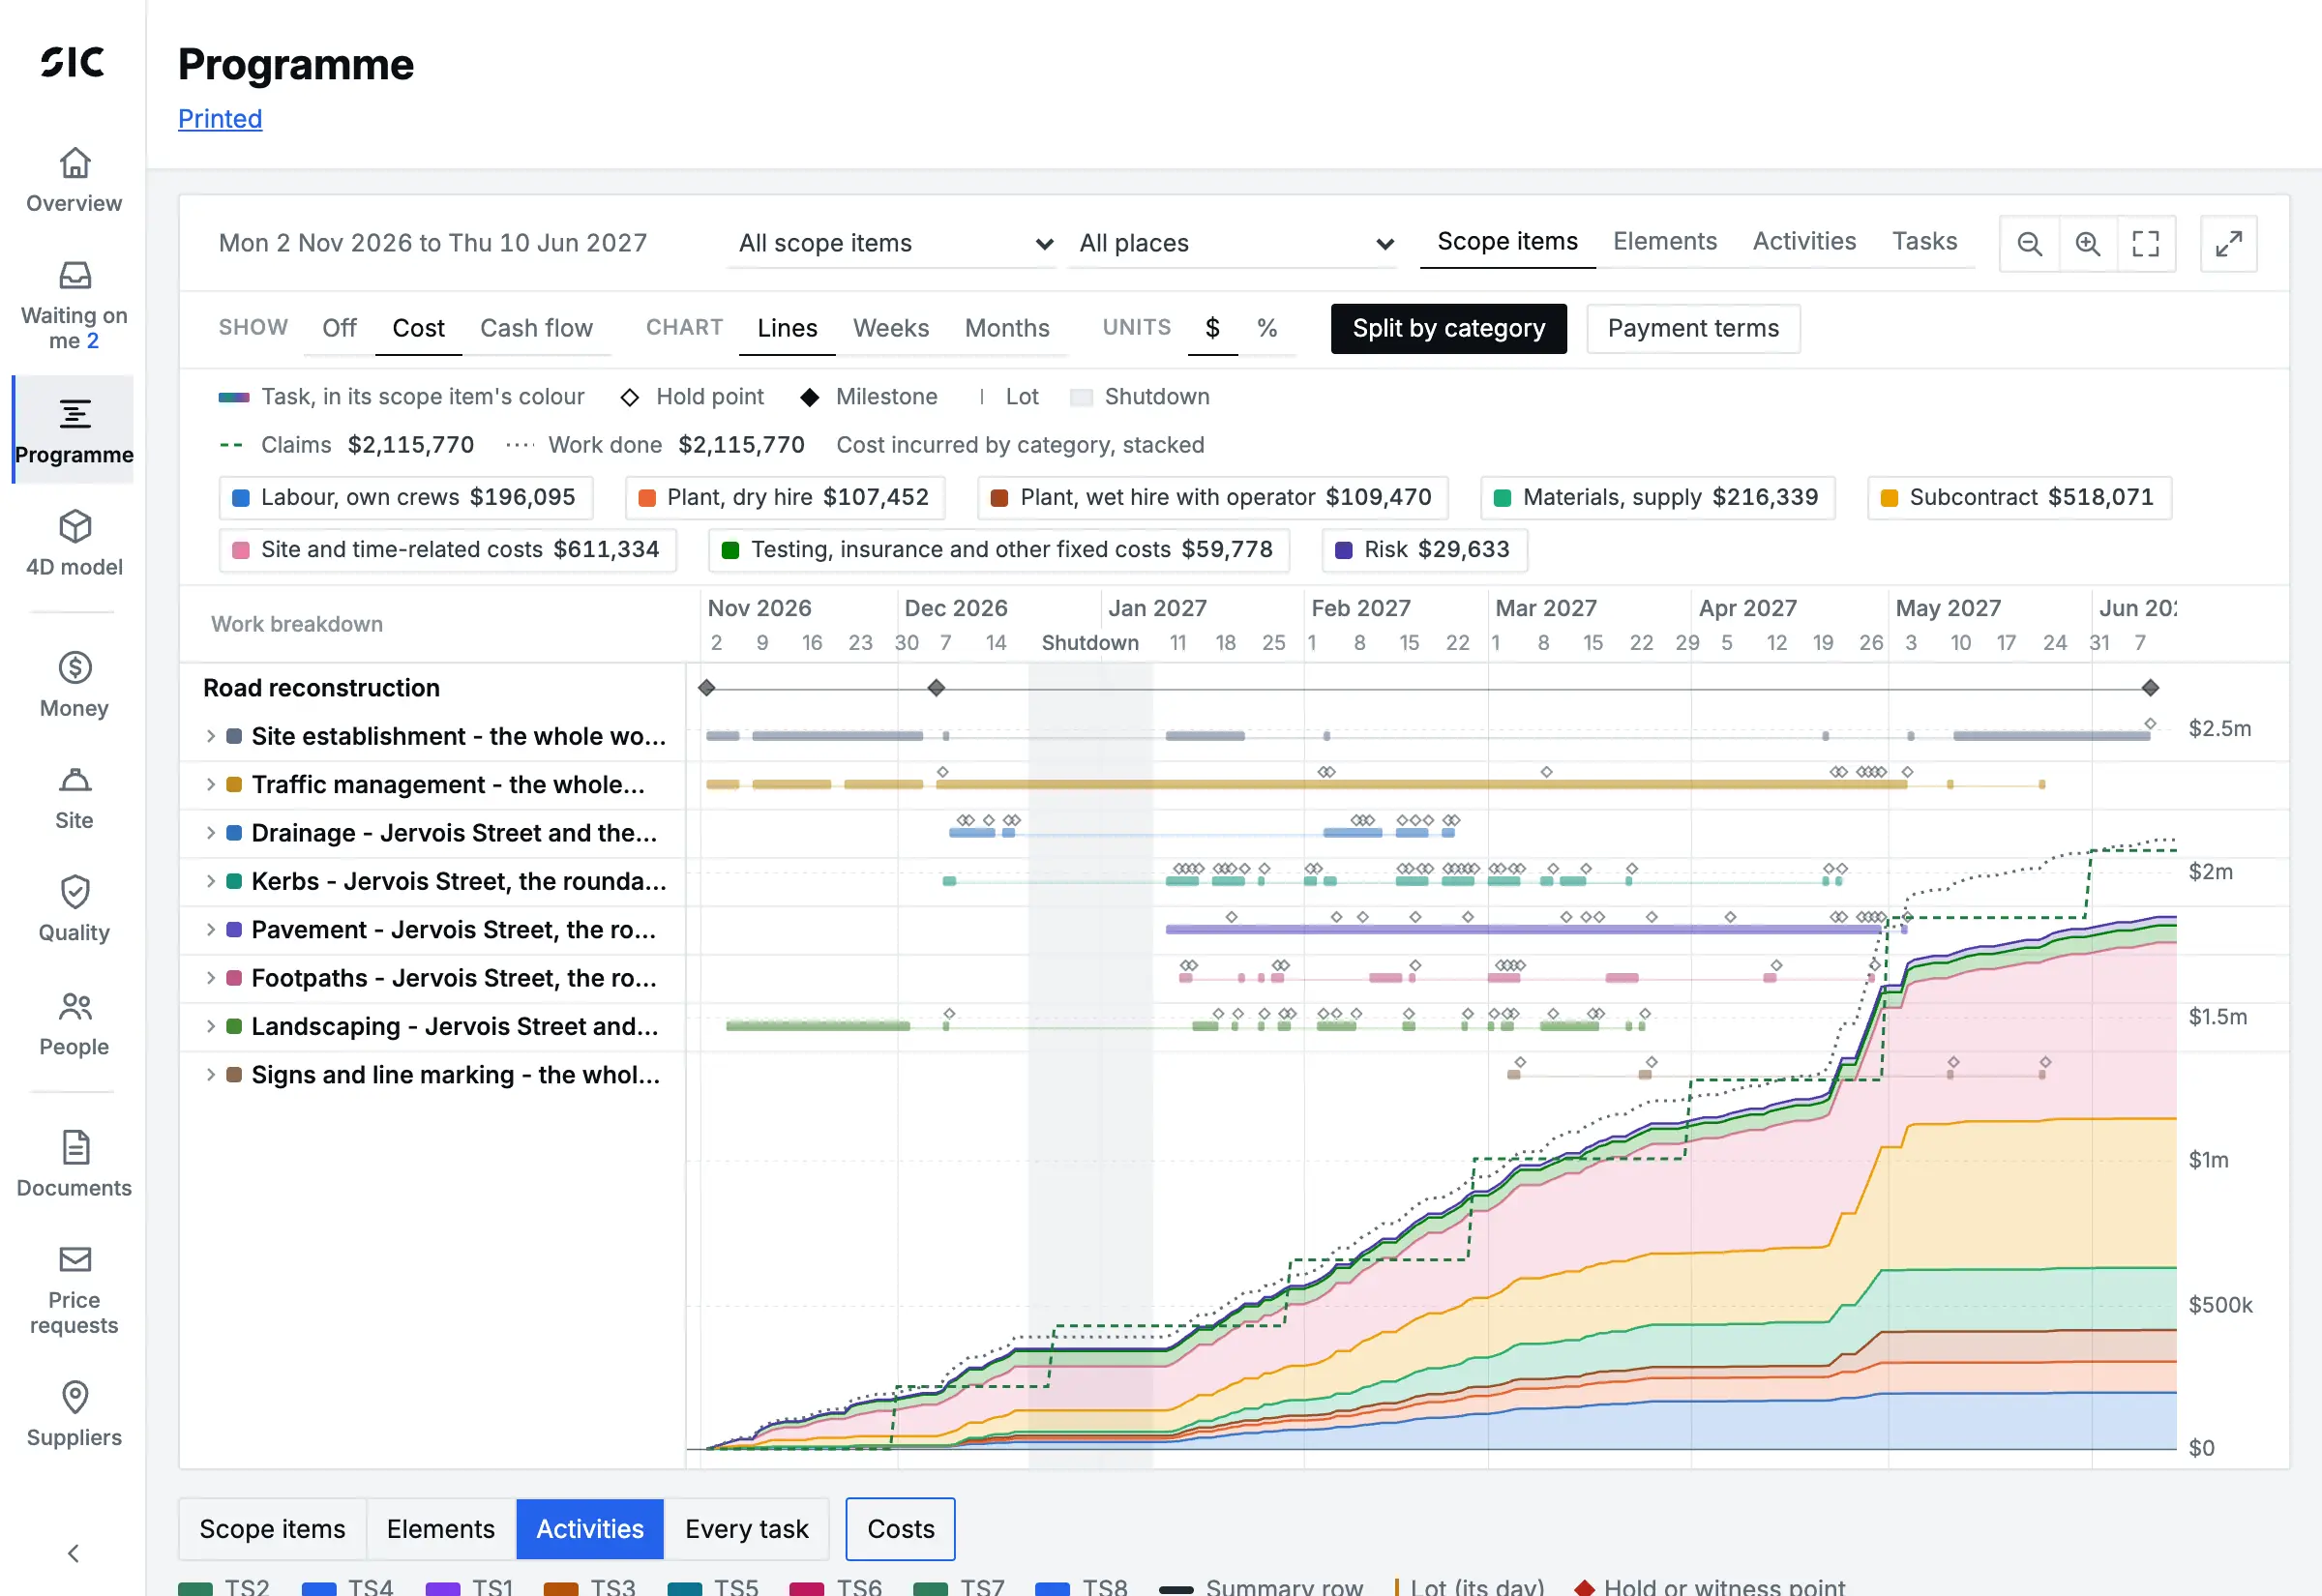Zoom in the programme timeline
The height and width of the screenshot is (1596, 2322).
point(2087,244)
